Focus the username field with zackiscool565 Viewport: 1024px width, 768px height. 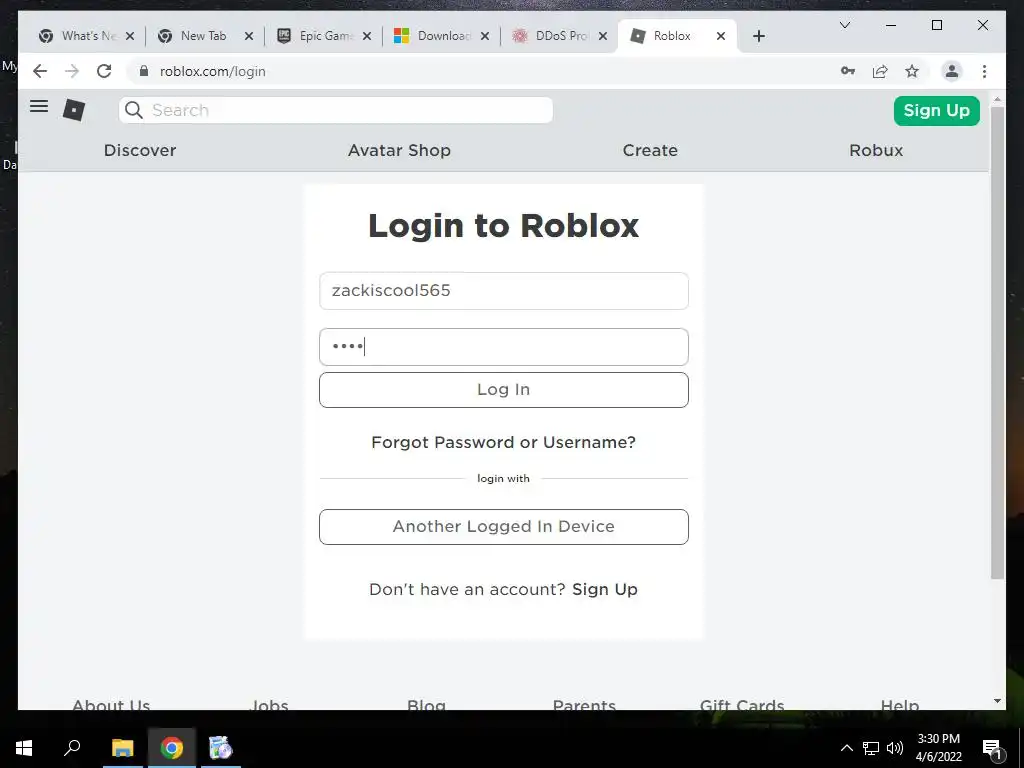click(x=504, y=291)
